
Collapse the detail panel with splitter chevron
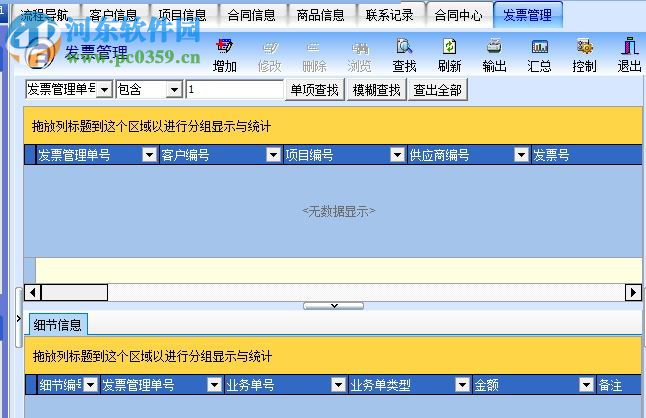coord(334,306)
